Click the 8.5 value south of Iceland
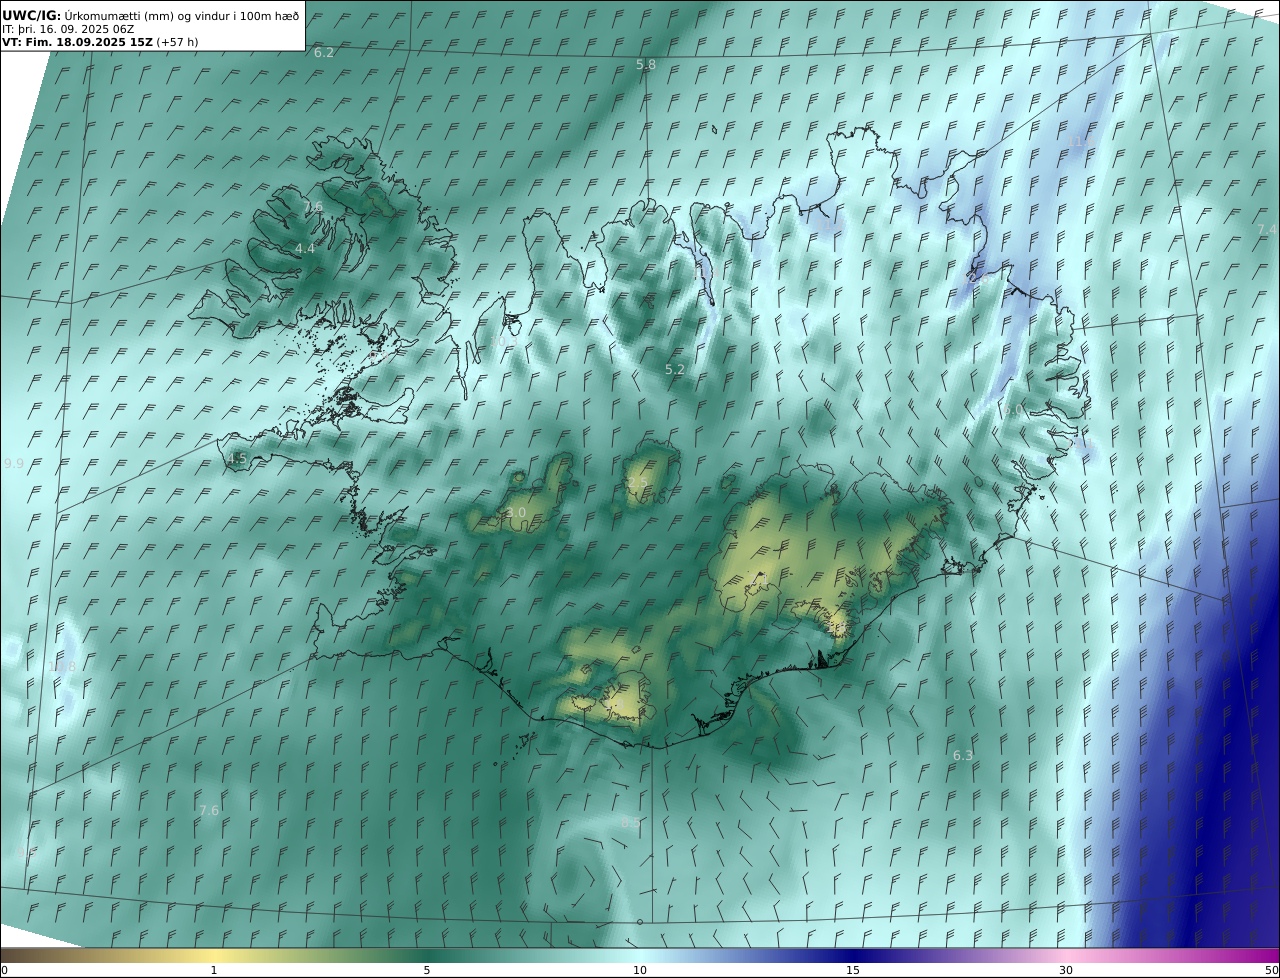 click(x=630, y=822)
